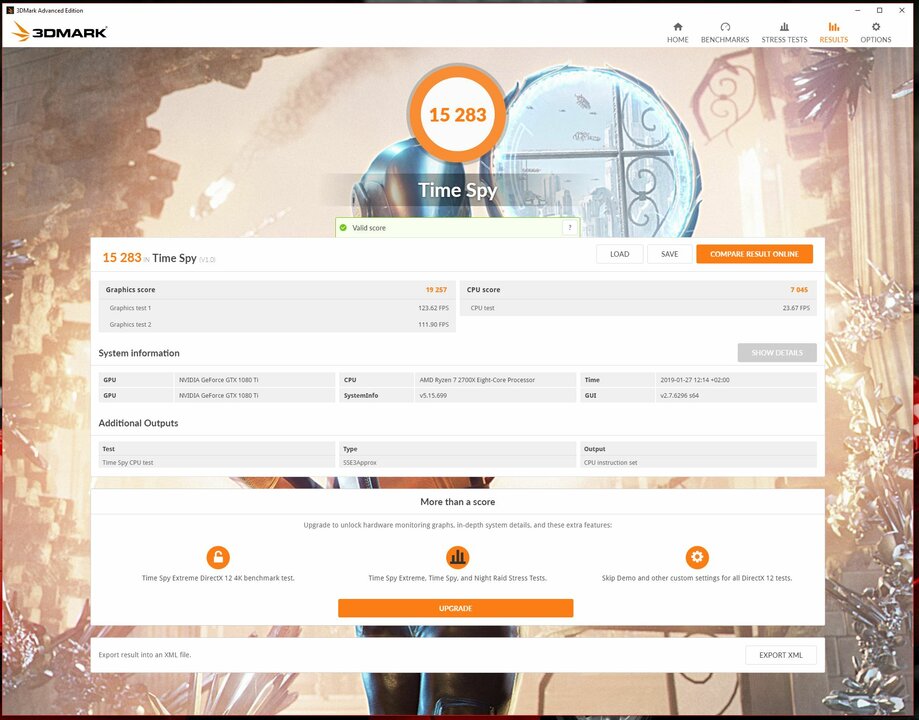Click the 15 283 score circle

[x=457, y=114]
